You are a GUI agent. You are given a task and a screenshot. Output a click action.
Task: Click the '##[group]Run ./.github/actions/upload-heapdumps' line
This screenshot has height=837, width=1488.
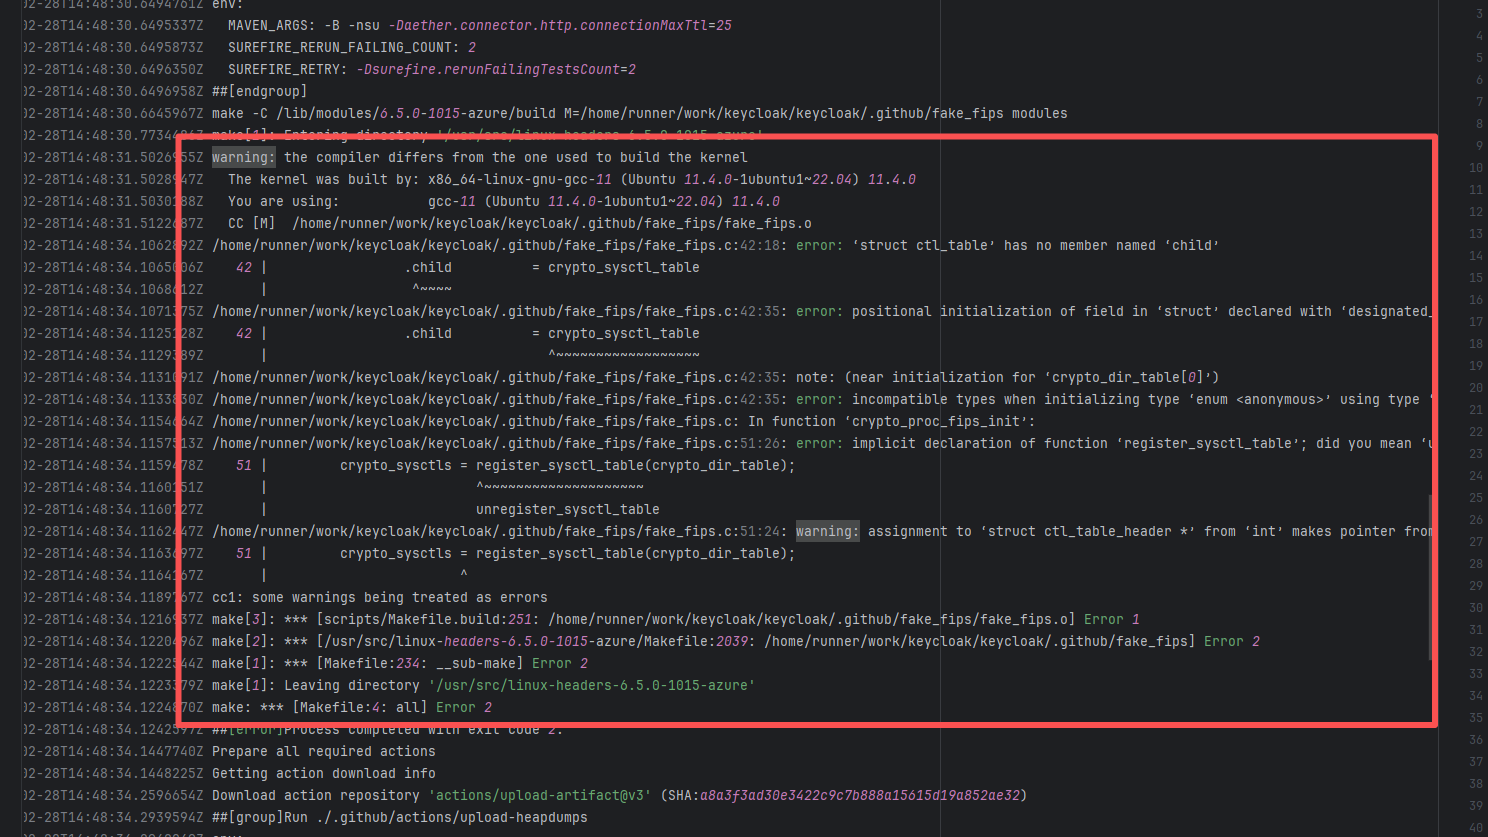[399, 817]
